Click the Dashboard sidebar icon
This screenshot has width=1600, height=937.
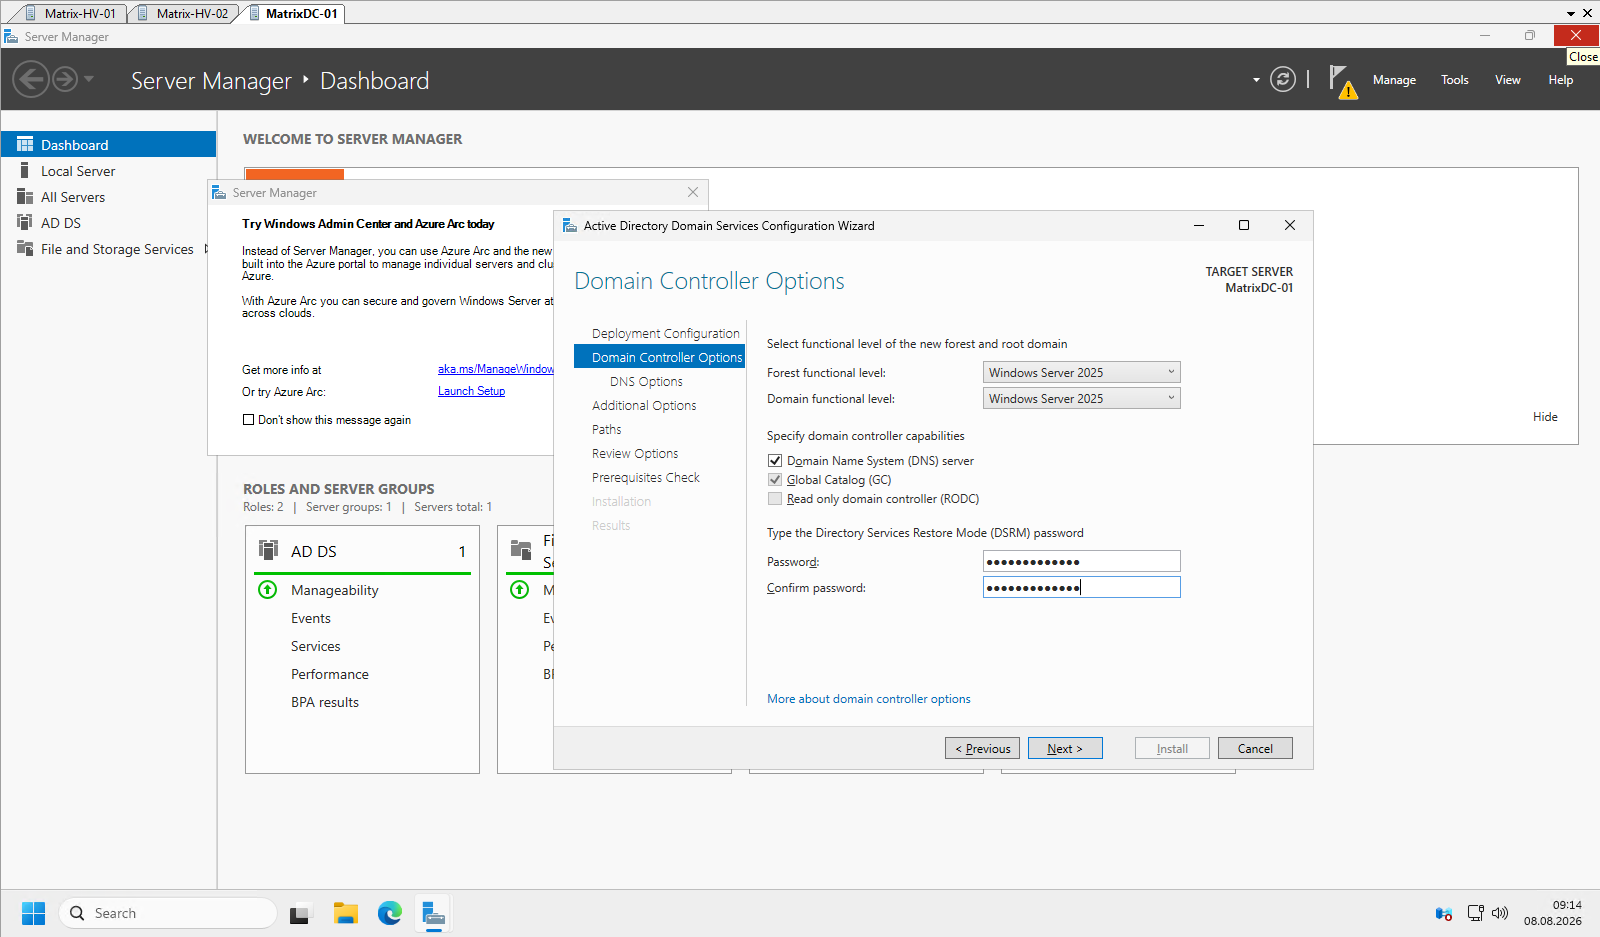tap(25, 144)
